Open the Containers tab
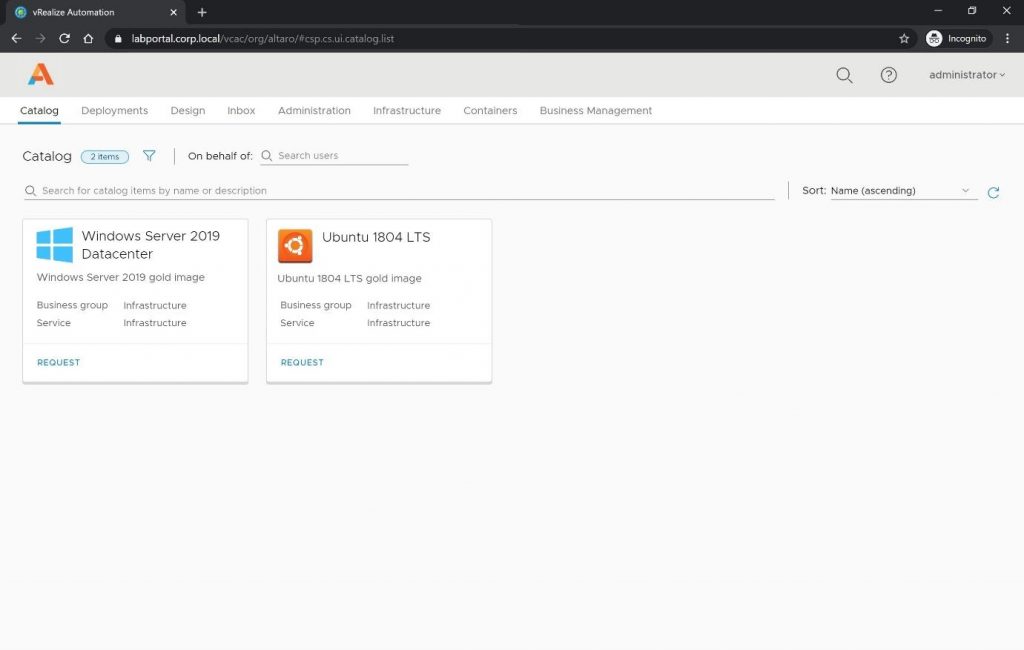This screenshot has width=1024, height=650. click(490, 110)
